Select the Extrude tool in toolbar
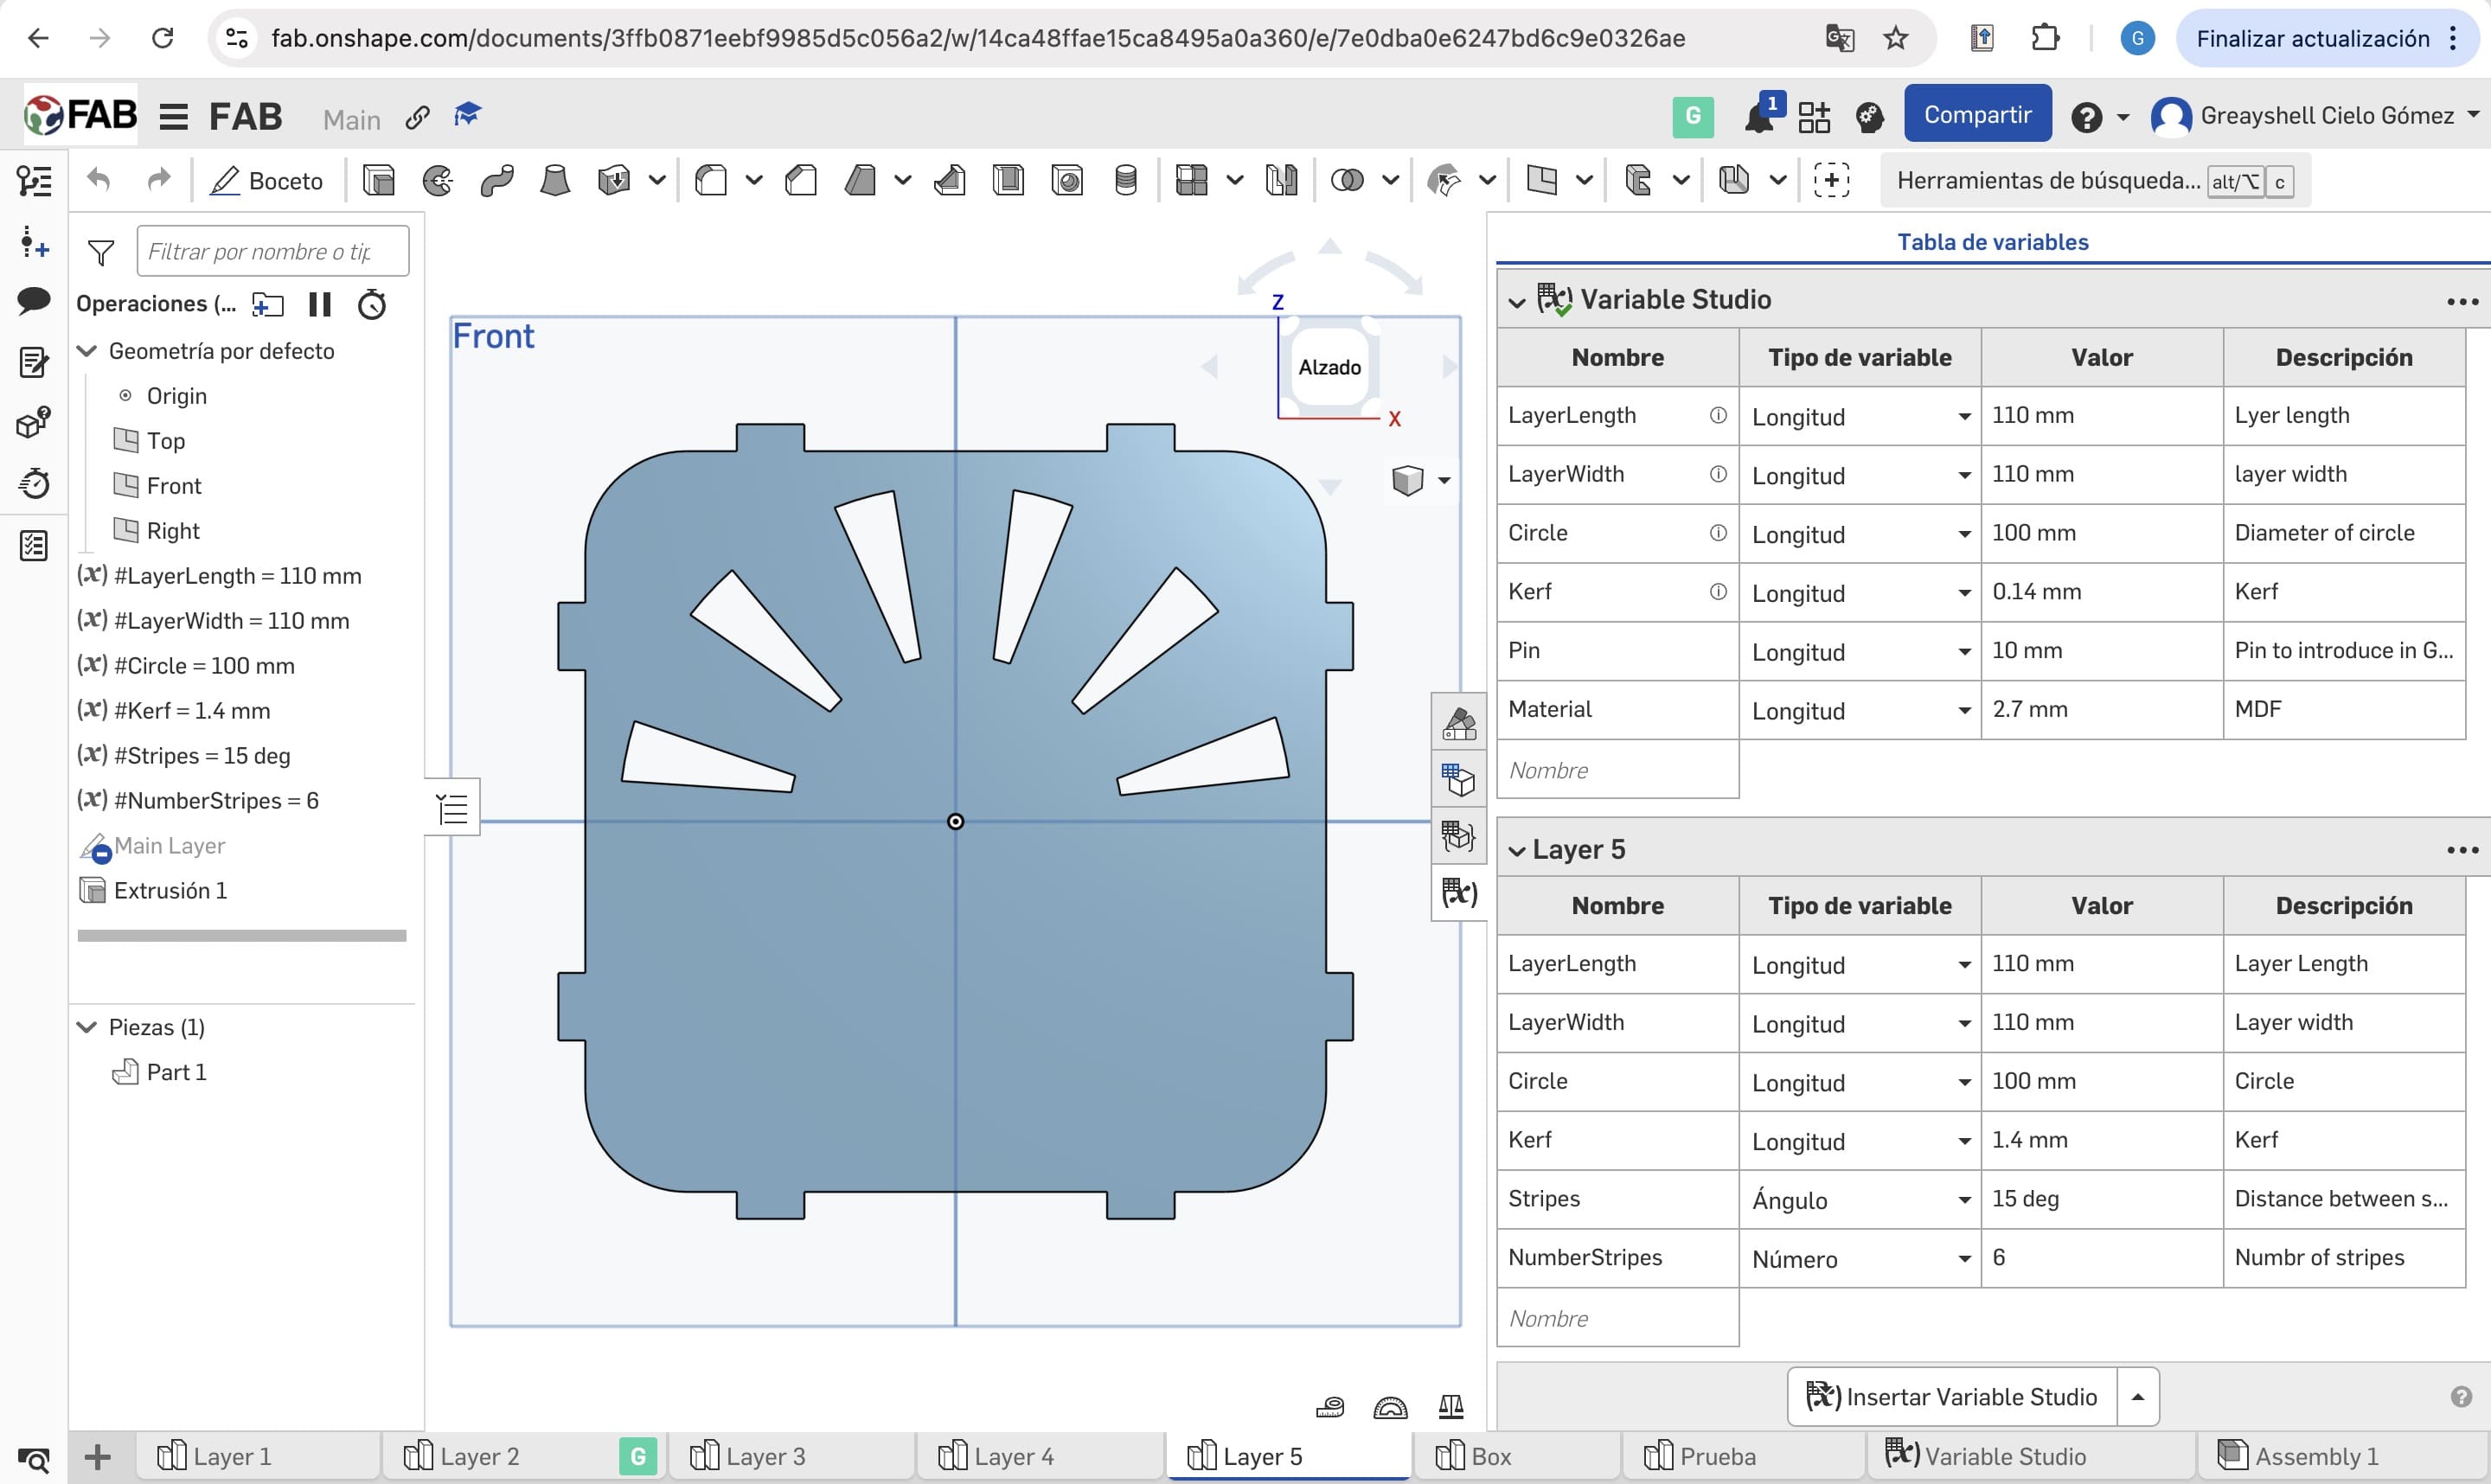This screenshot has height=1484, width=2491. click(379, 181)
